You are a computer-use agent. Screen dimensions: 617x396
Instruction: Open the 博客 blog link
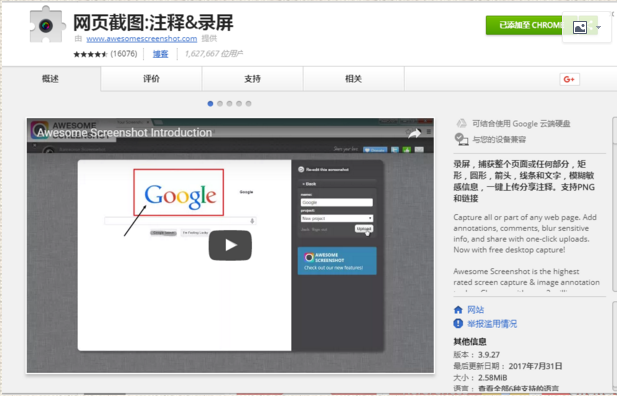[161, 54]
